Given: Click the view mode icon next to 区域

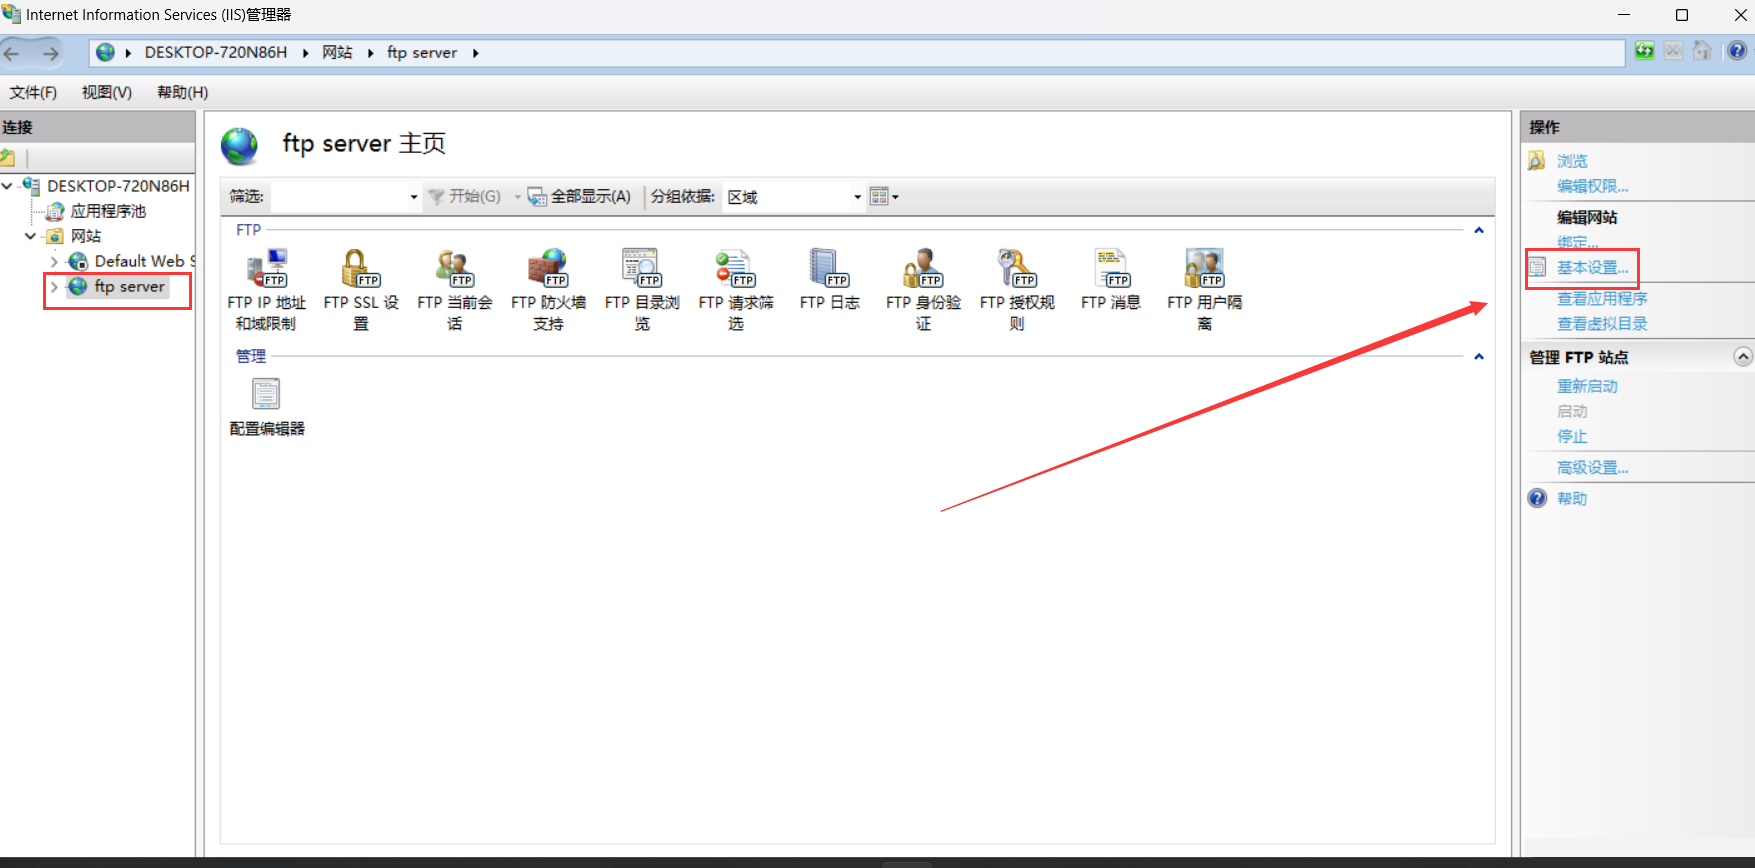Looking at the screenshot, I should 884,196.
